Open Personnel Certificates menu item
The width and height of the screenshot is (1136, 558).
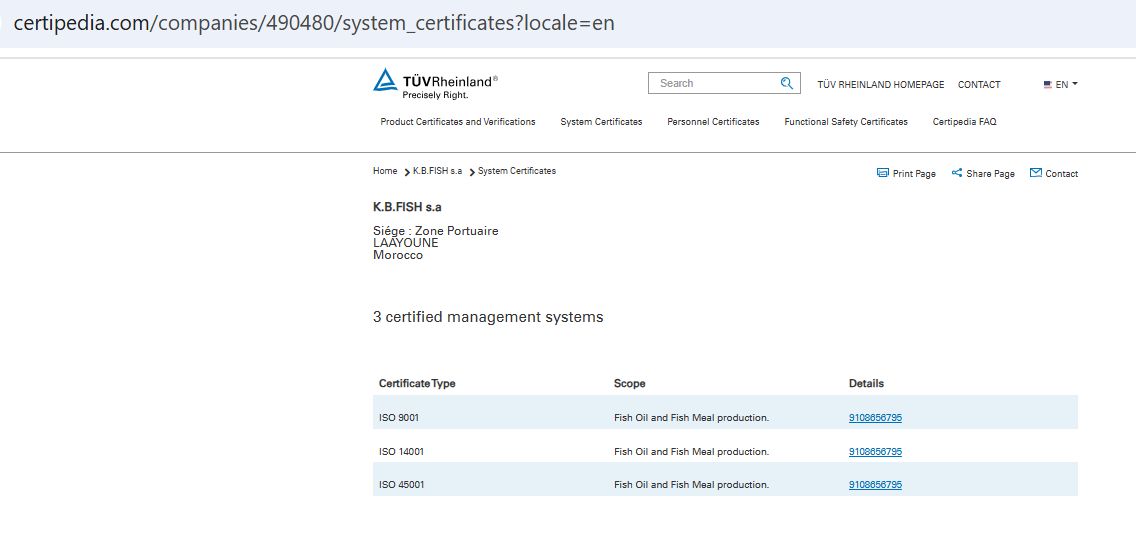point(713,122)
